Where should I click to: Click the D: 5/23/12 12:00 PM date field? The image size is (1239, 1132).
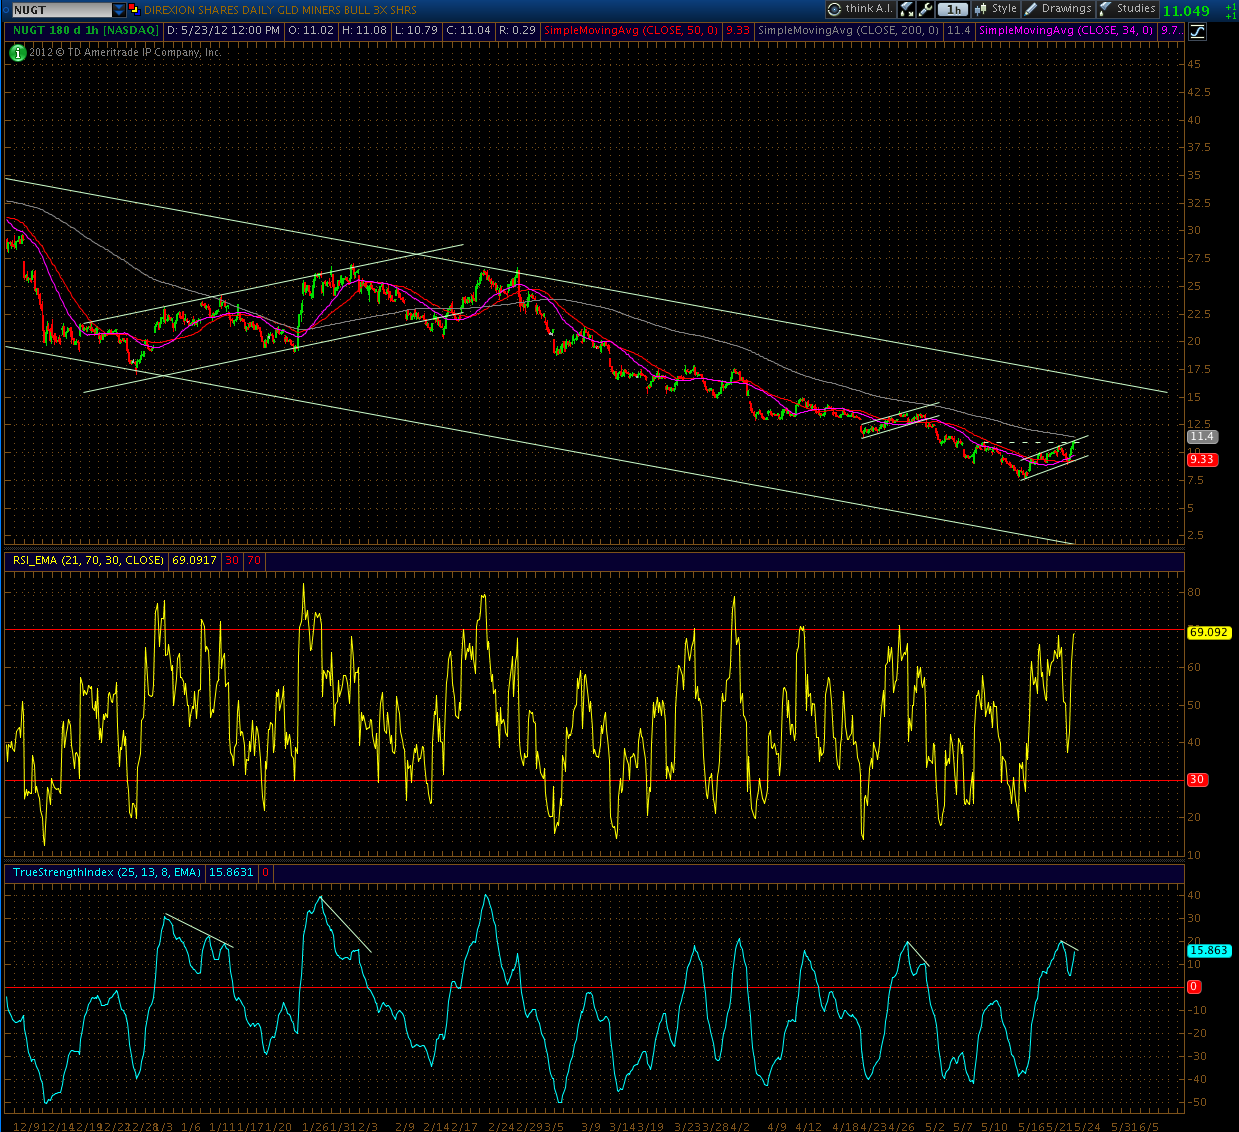tap(223, 31)
